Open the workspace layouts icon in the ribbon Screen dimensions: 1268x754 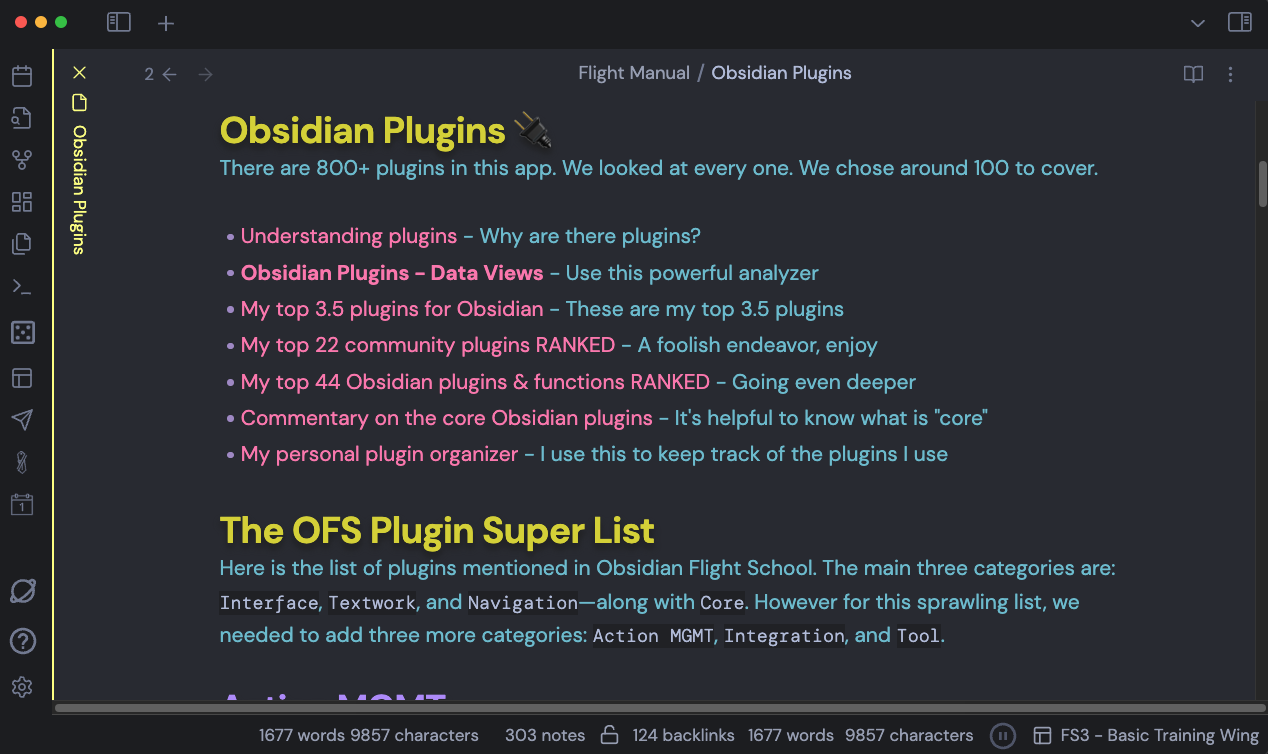22,377
